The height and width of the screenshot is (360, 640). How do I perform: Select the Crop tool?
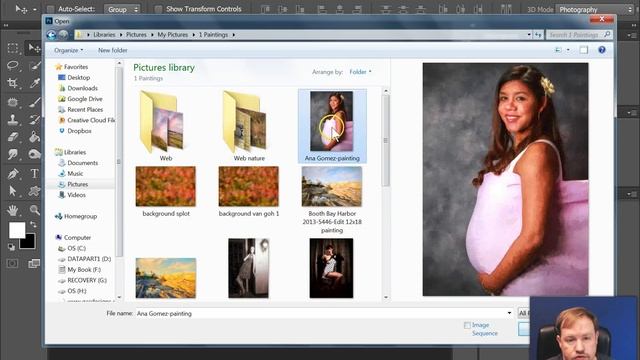13,83
